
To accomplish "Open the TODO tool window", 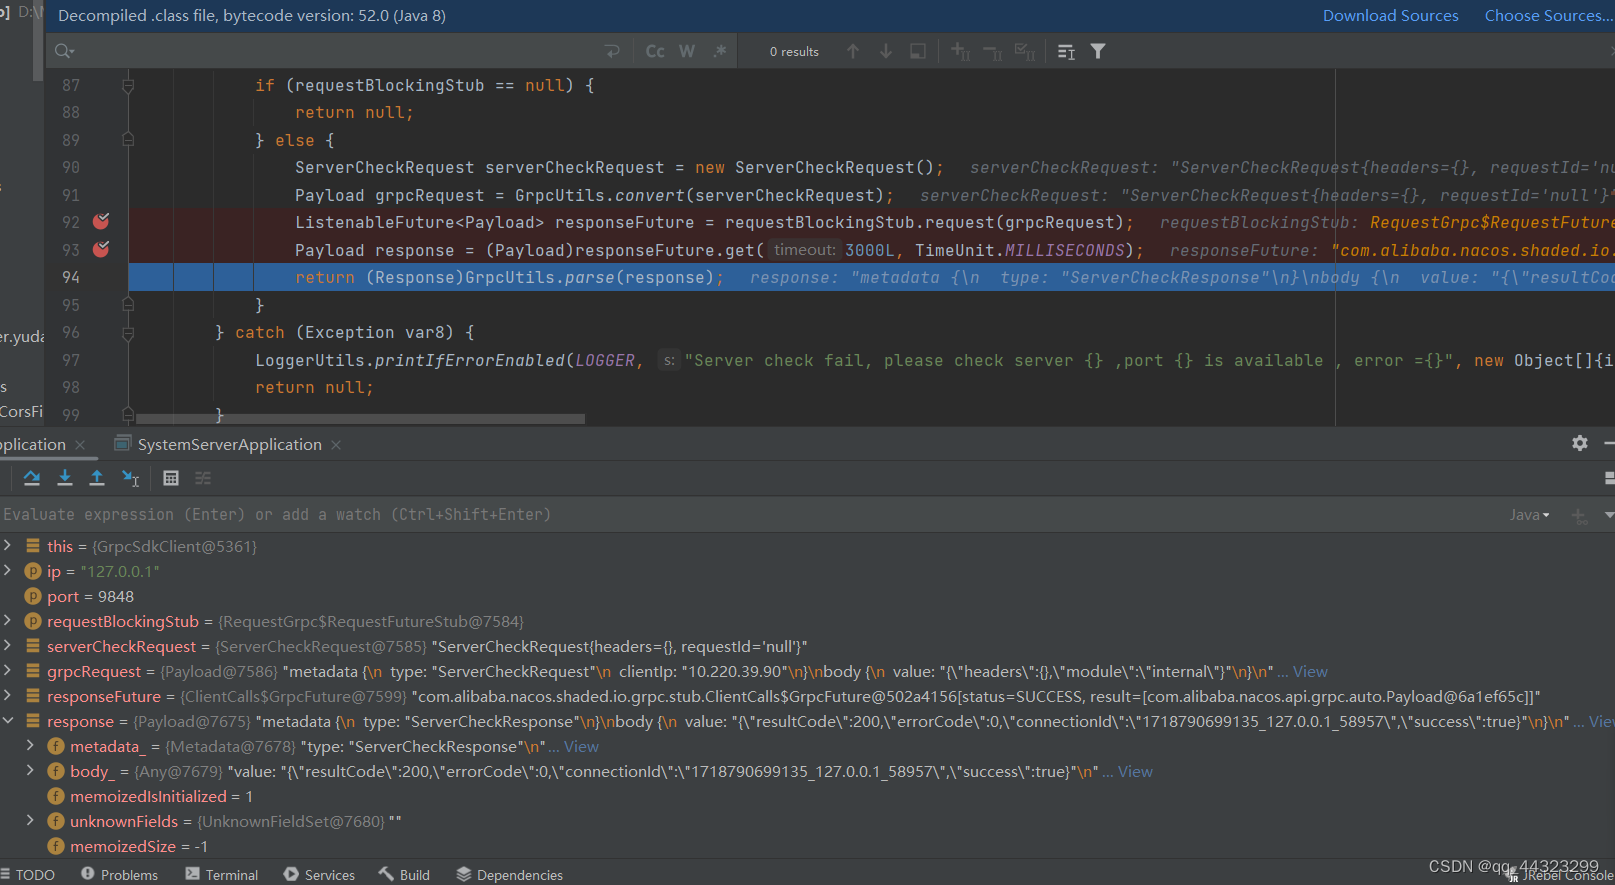I will 28,874.
